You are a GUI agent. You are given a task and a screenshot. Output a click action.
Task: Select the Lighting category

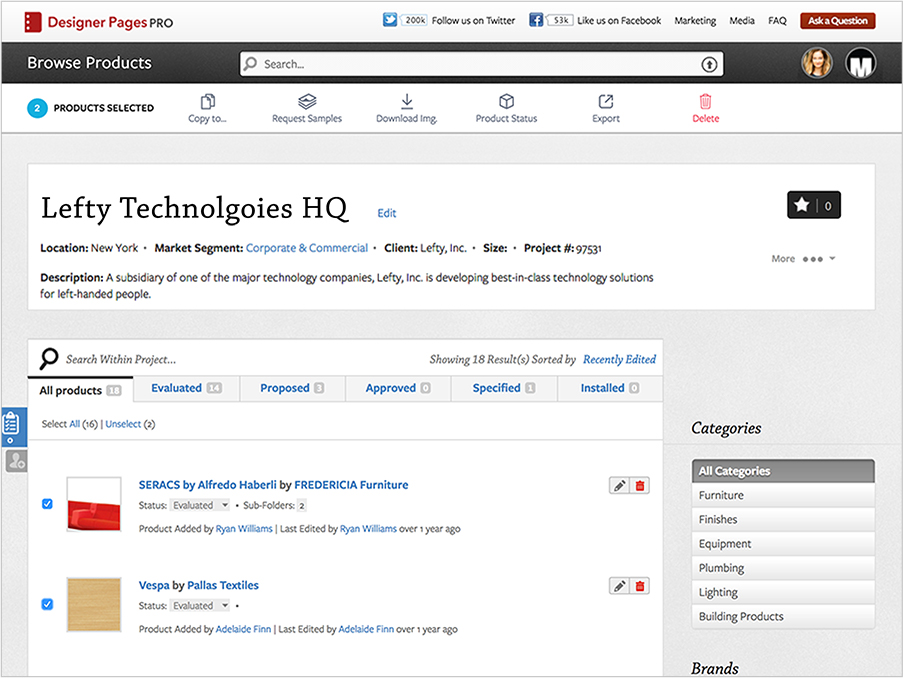783,592
